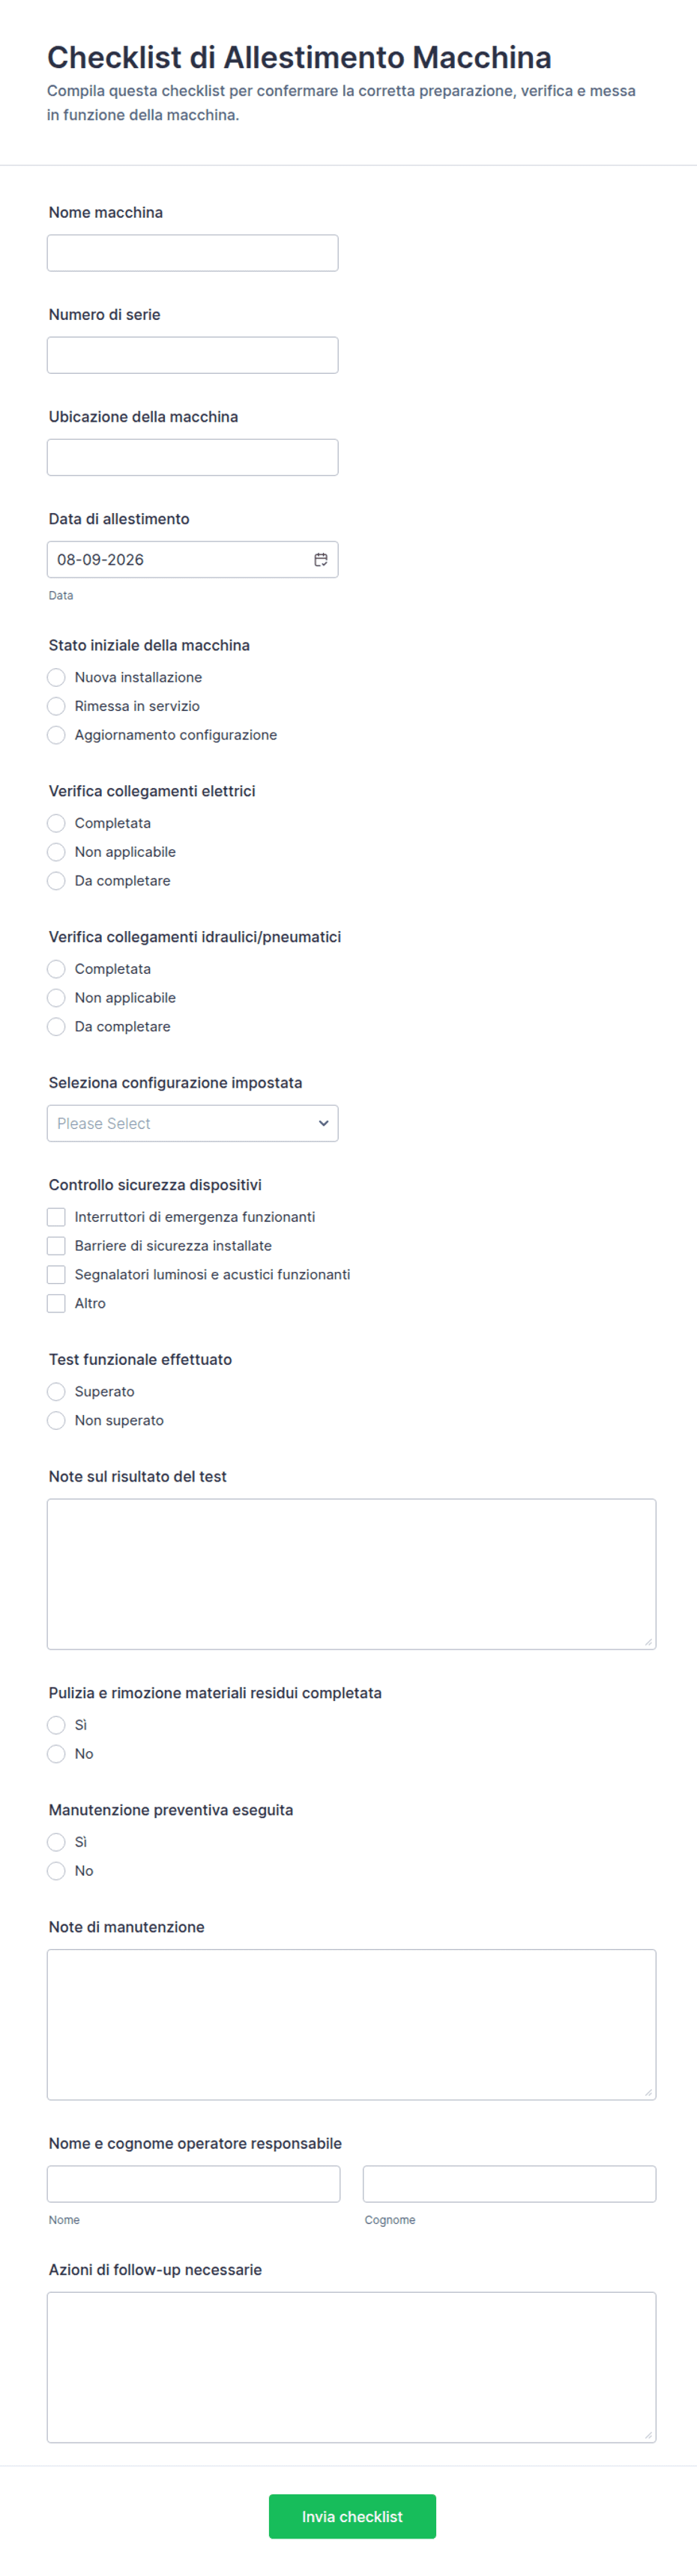Click the Numero di serie field
The width and height of the screenshot is (697, 2576).
point(192,355)
